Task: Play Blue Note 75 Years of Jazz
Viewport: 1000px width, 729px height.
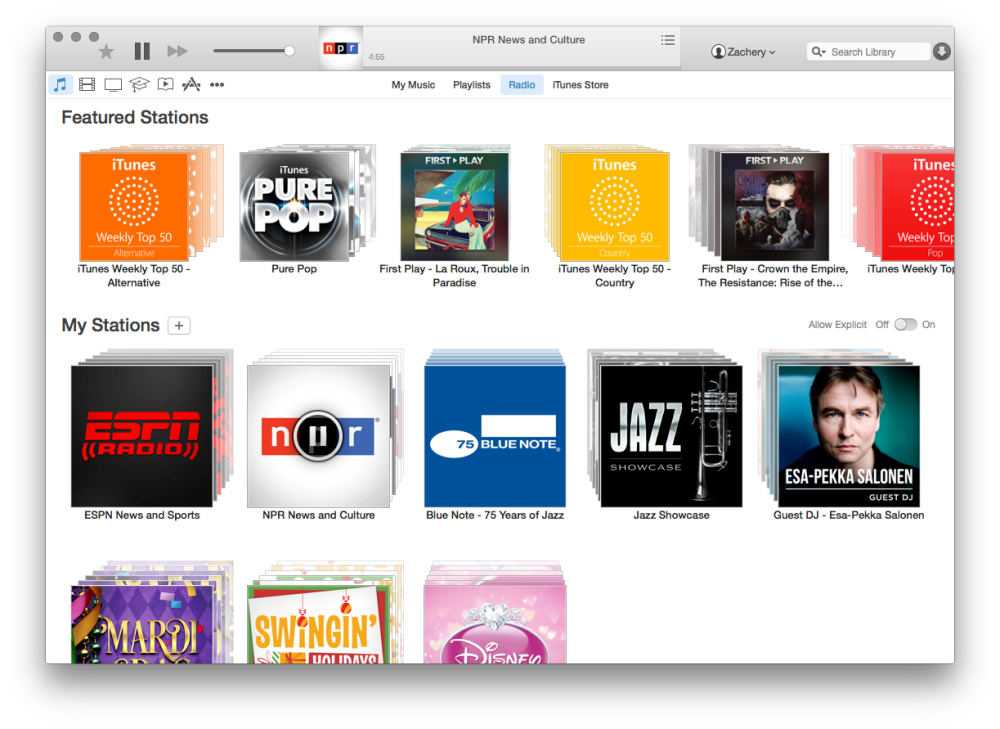Action: (495, 436)
